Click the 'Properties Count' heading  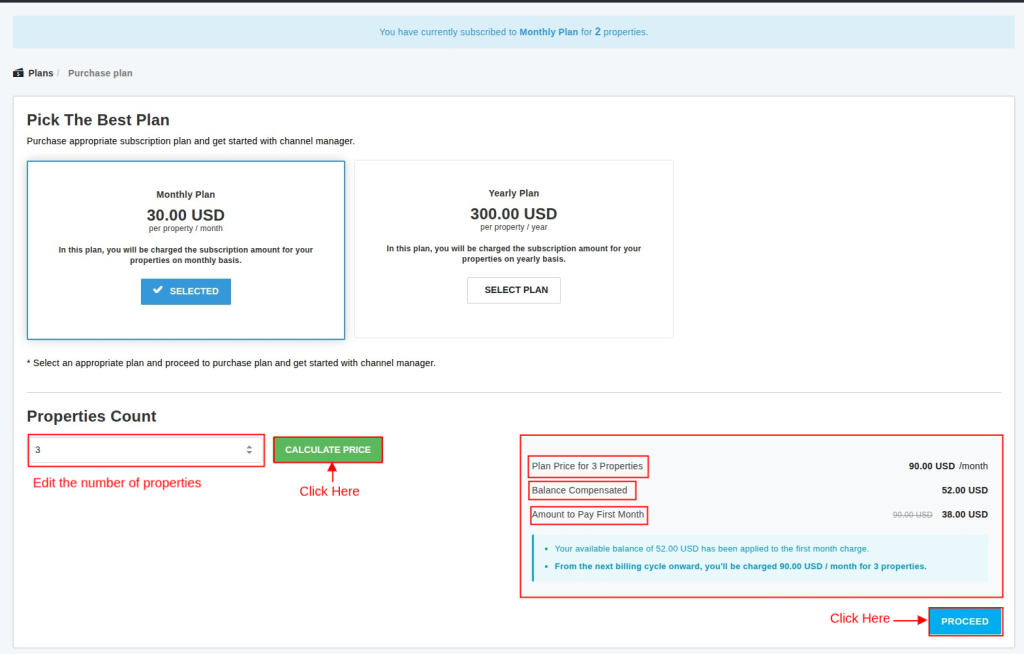[91, 417]
